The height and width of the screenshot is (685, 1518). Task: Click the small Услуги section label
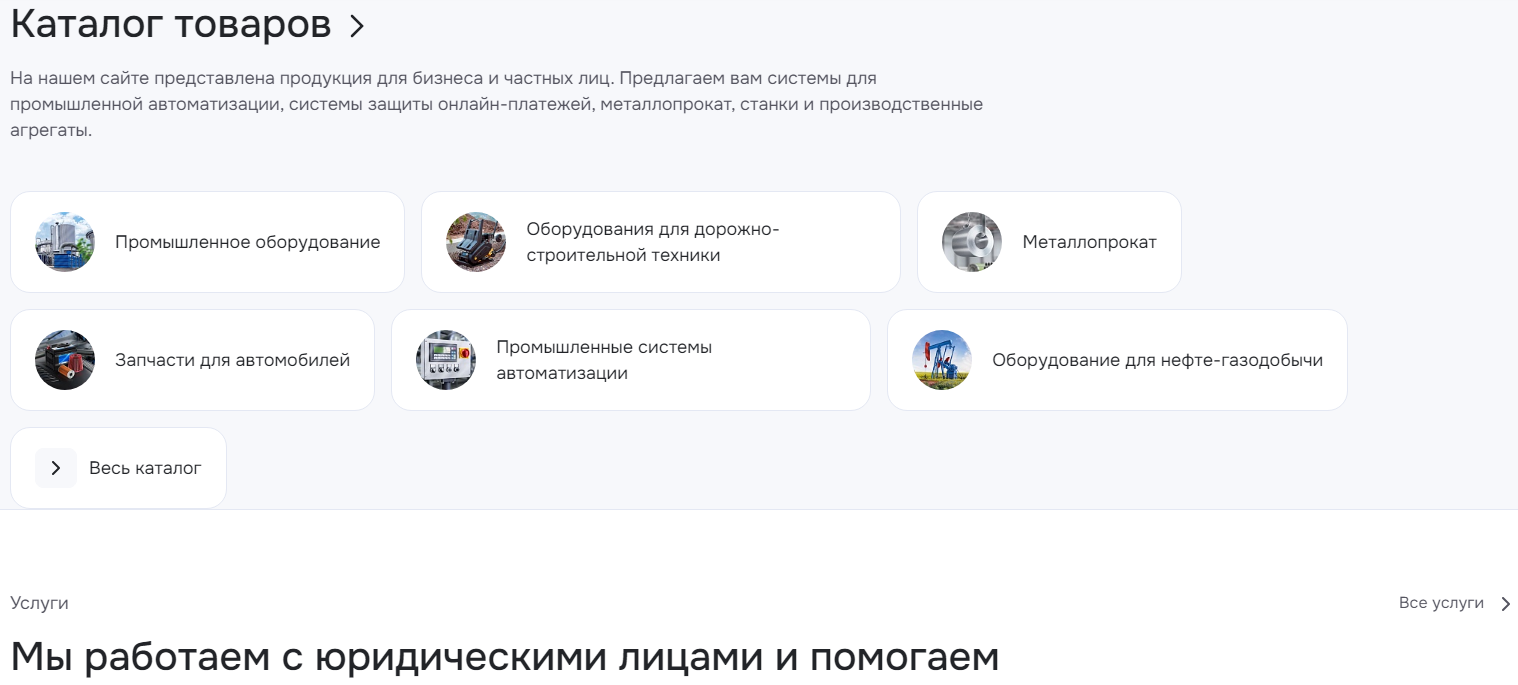(39, 603)
